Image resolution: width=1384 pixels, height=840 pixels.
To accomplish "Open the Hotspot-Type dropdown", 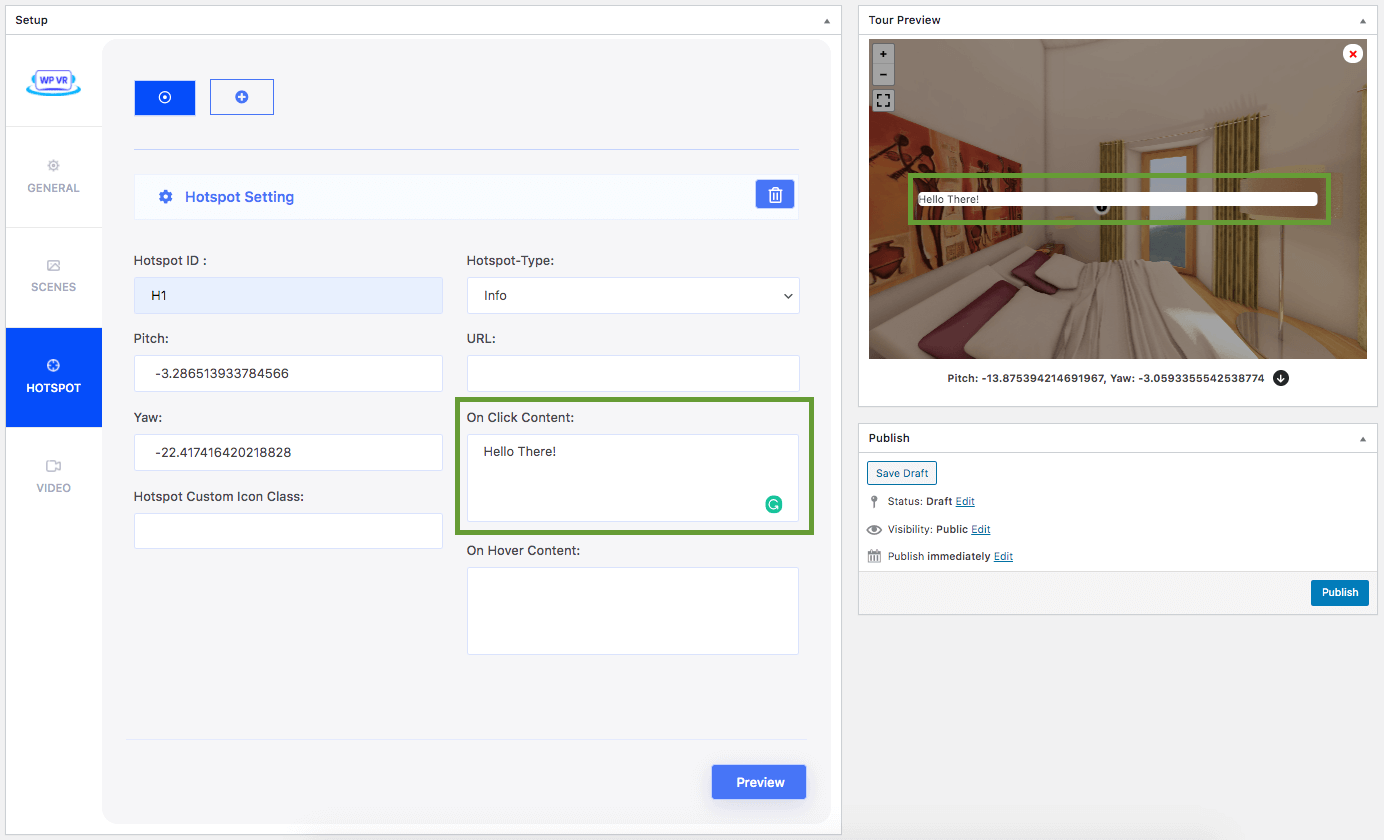I will click(632, 296).
